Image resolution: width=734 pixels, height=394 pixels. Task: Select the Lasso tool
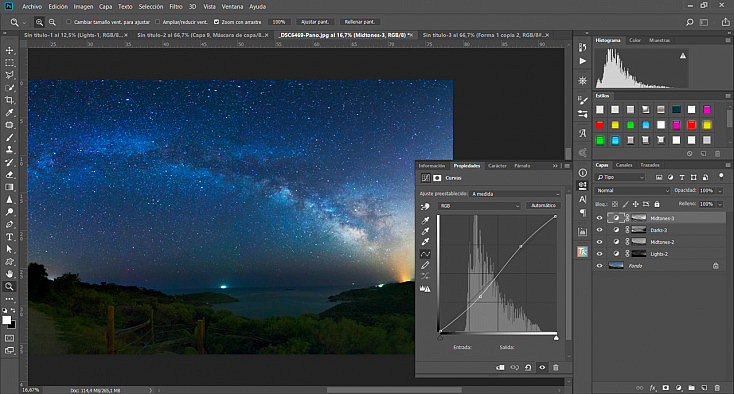(9, 75)
